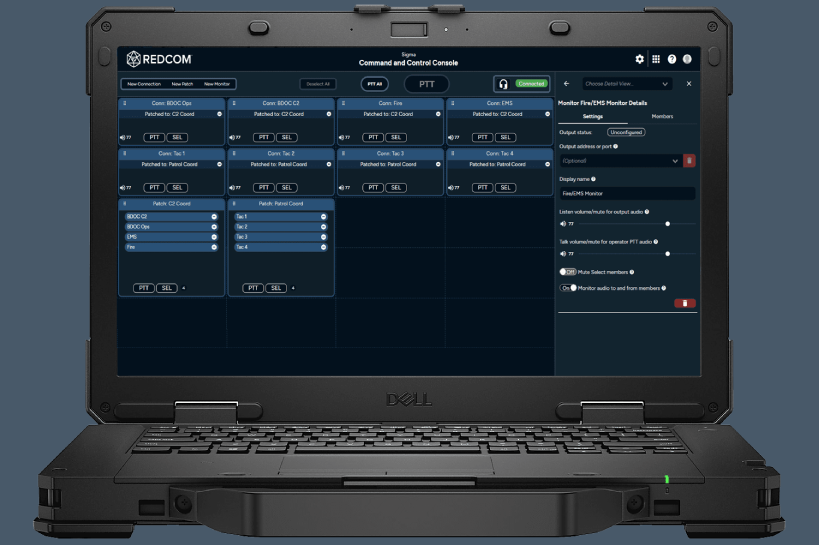Toggle Monitor audio to and from members
The image size is (819, 545).
coord(567,288)
